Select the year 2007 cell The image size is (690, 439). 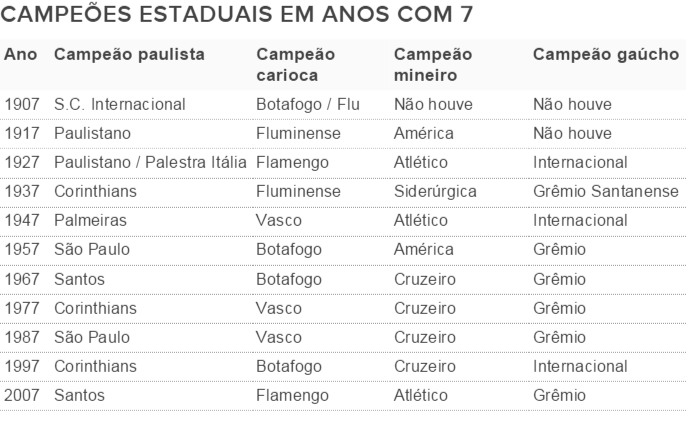pyautogui.click(x=24, y=395)
